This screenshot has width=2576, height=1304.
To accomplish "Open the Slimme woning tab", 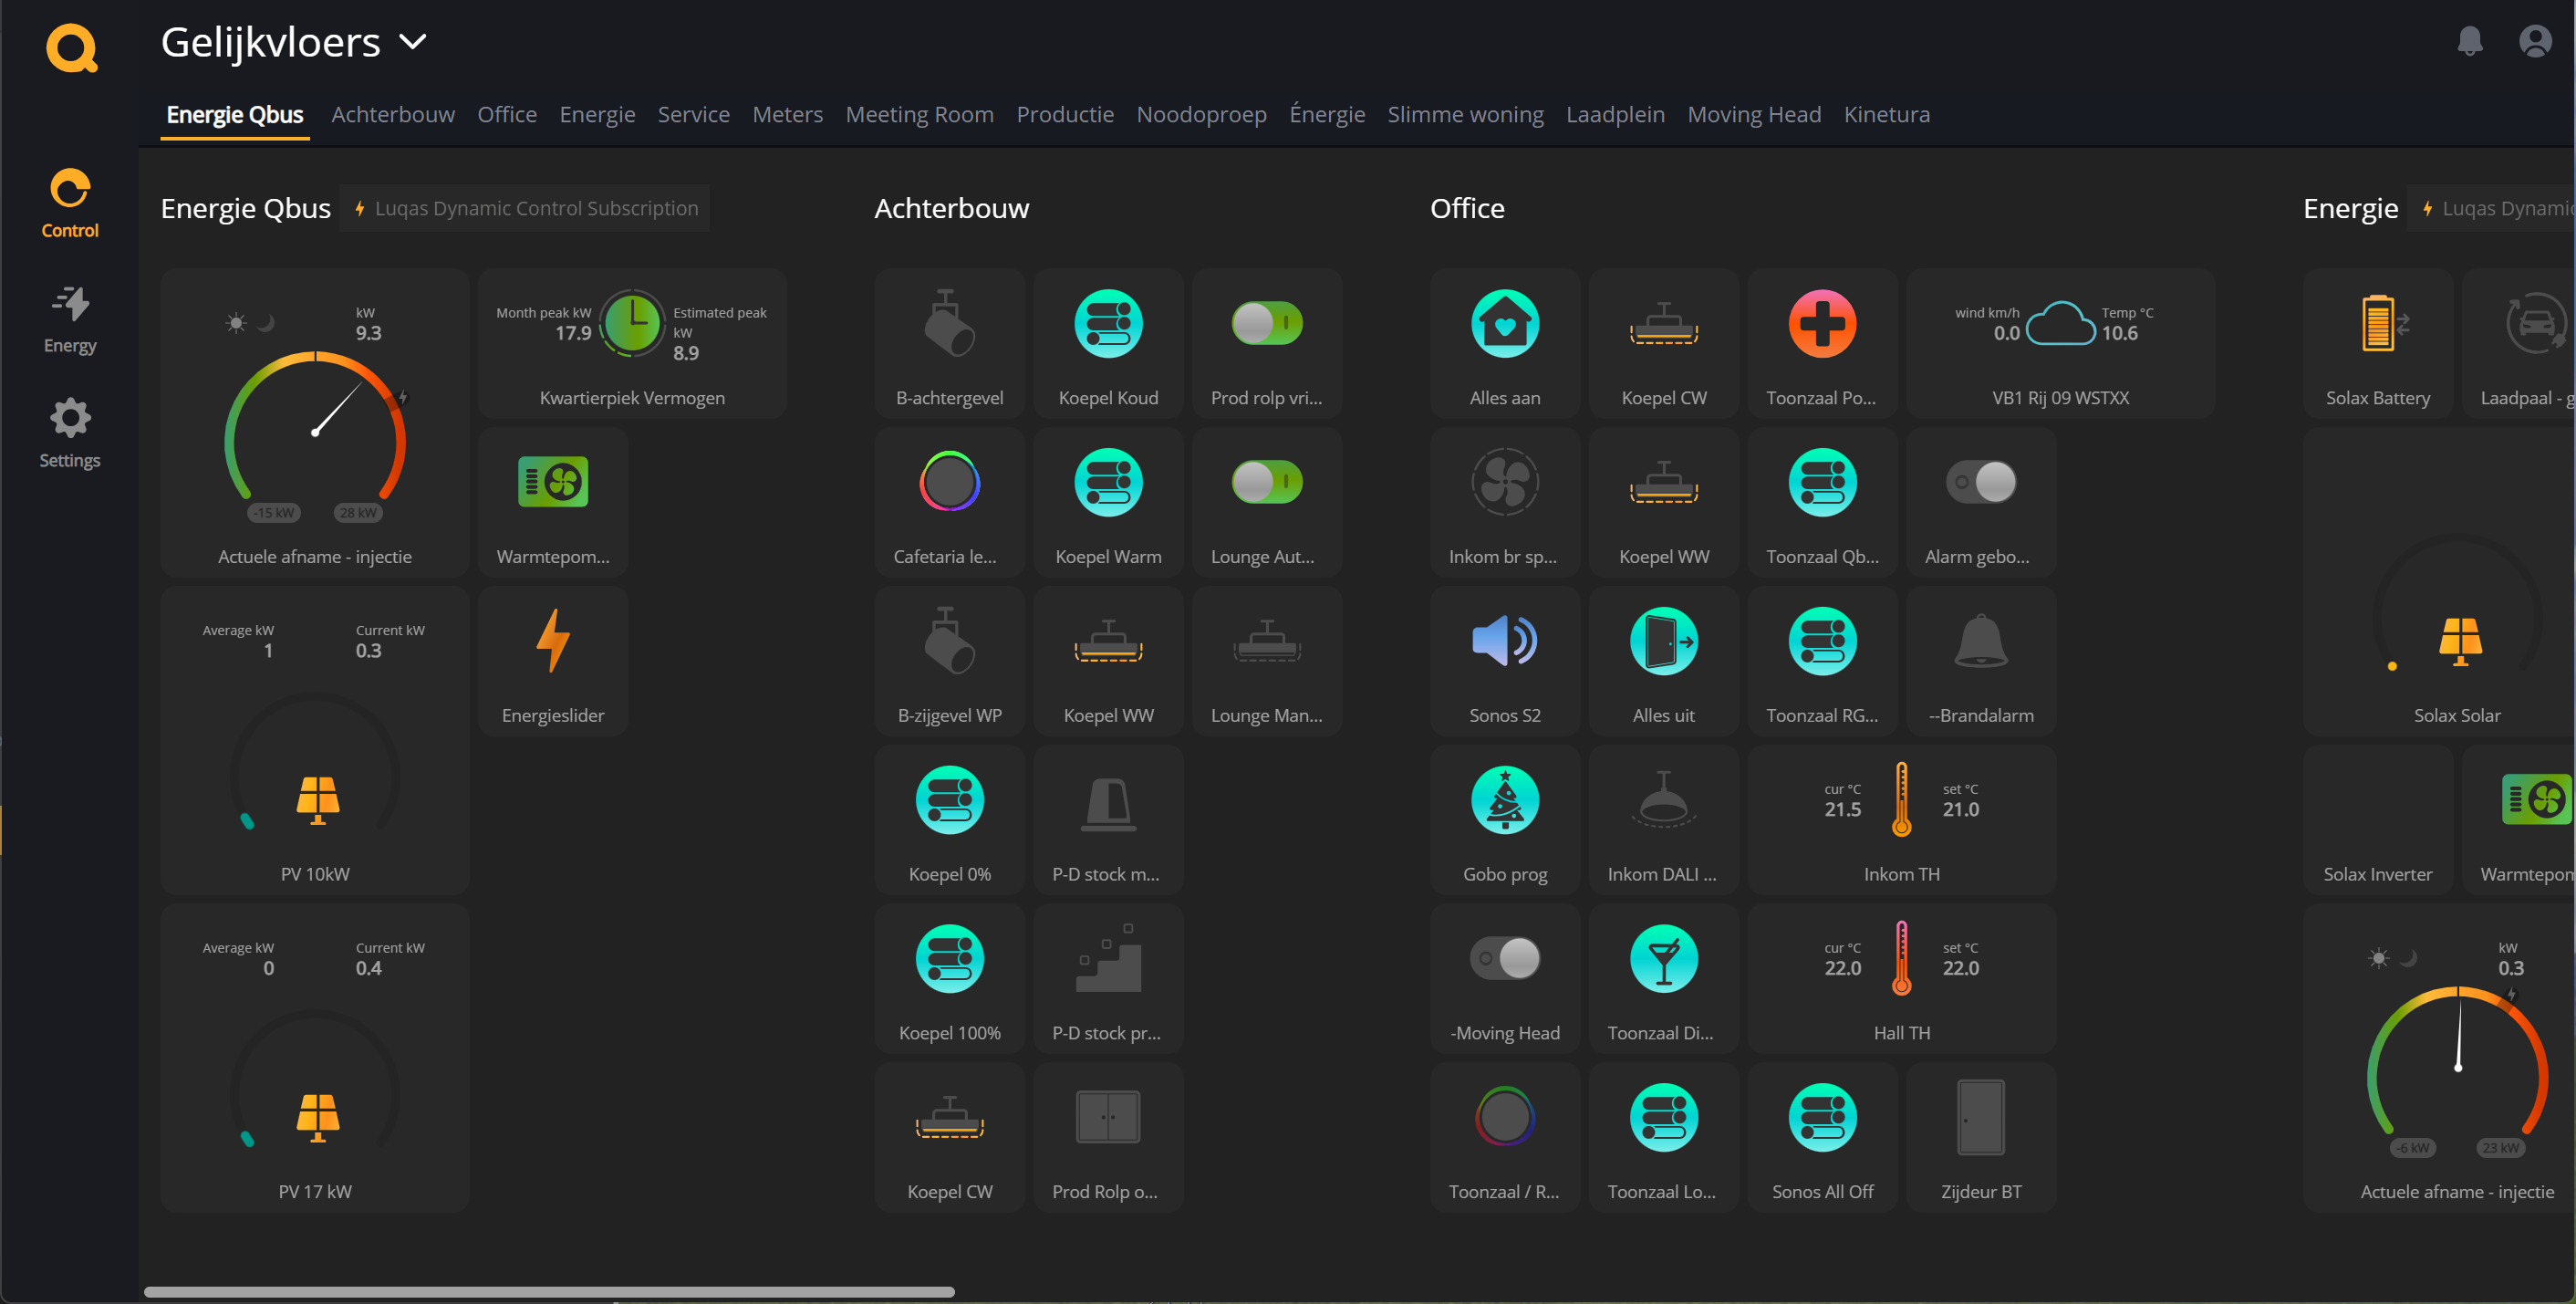I will (1466, 114).
